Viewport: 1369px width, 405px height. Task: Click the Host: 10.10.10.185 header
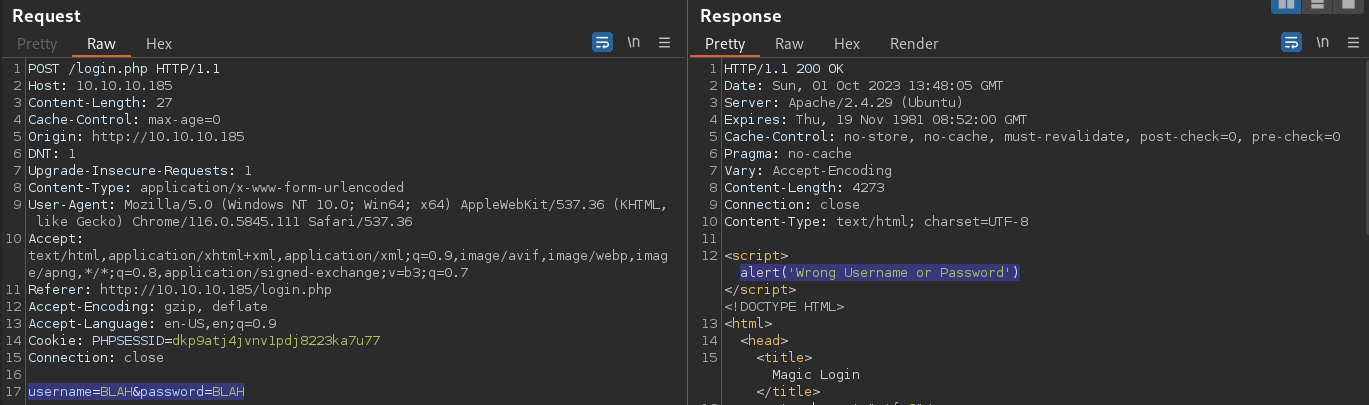coord(100,86)
